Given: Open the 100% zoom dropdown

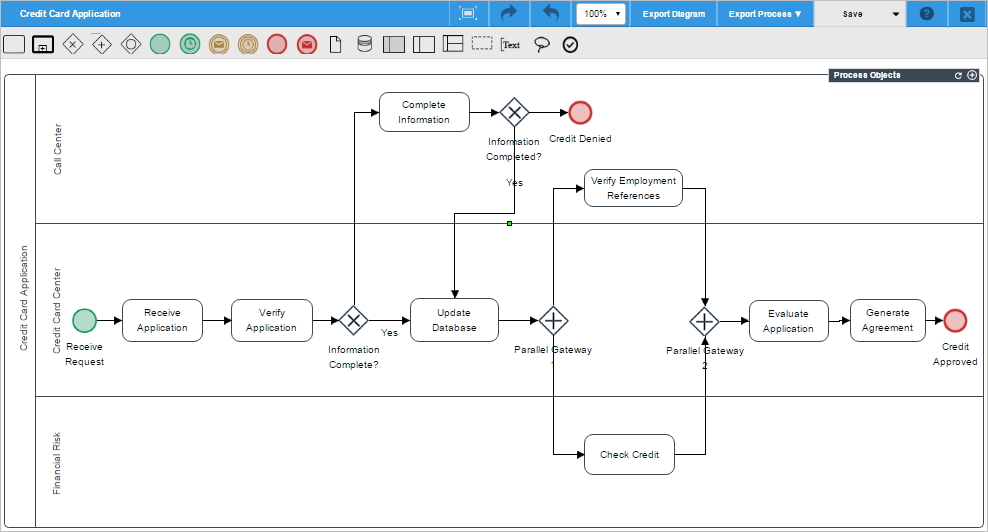Looking at the screenshot, I should click(601, 14).
